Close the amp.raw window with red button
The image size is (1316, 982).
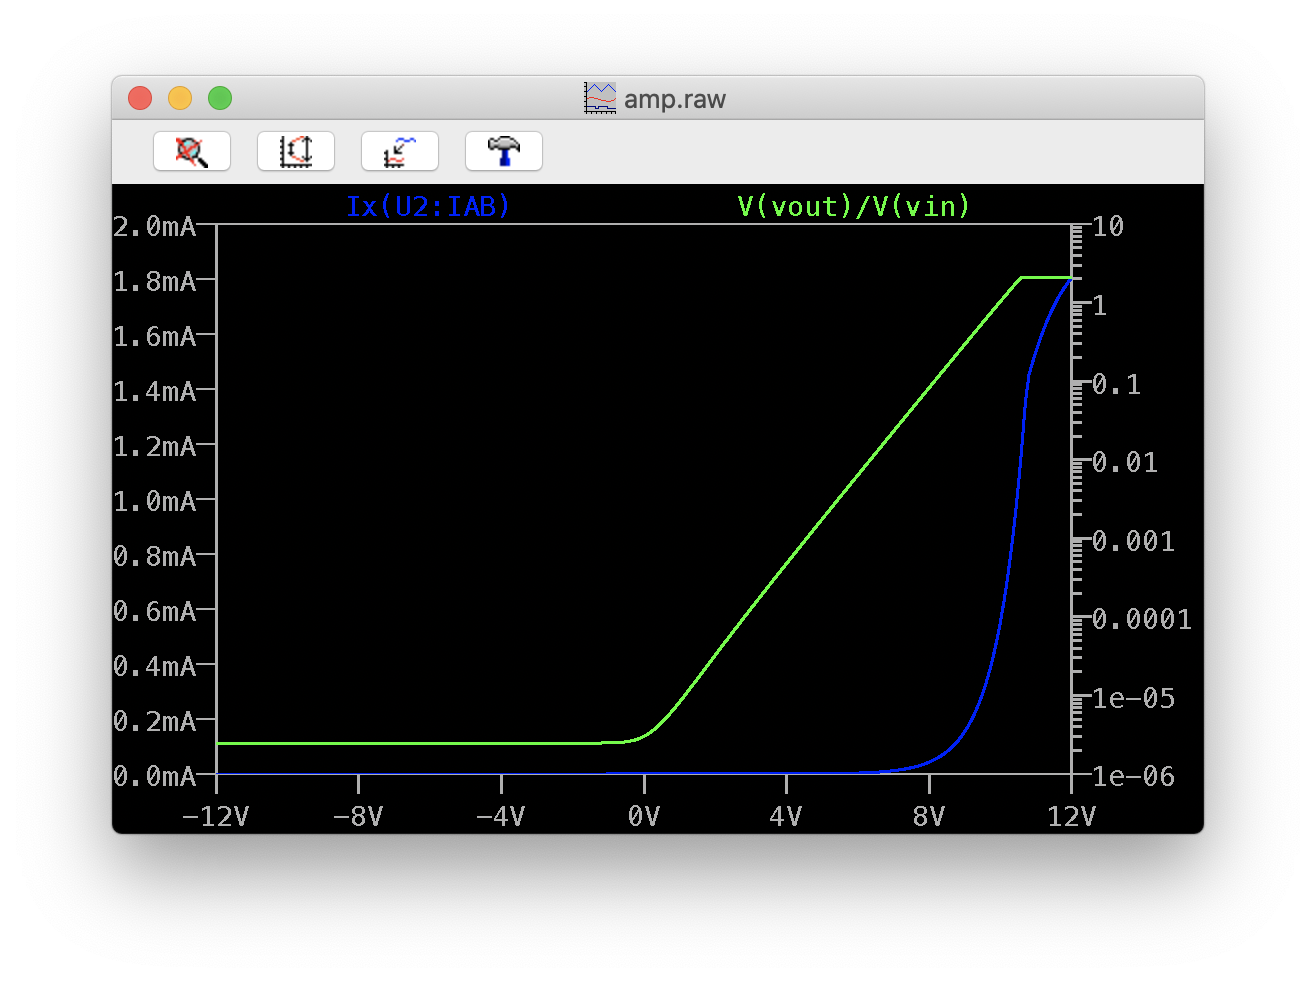(140, 98)
